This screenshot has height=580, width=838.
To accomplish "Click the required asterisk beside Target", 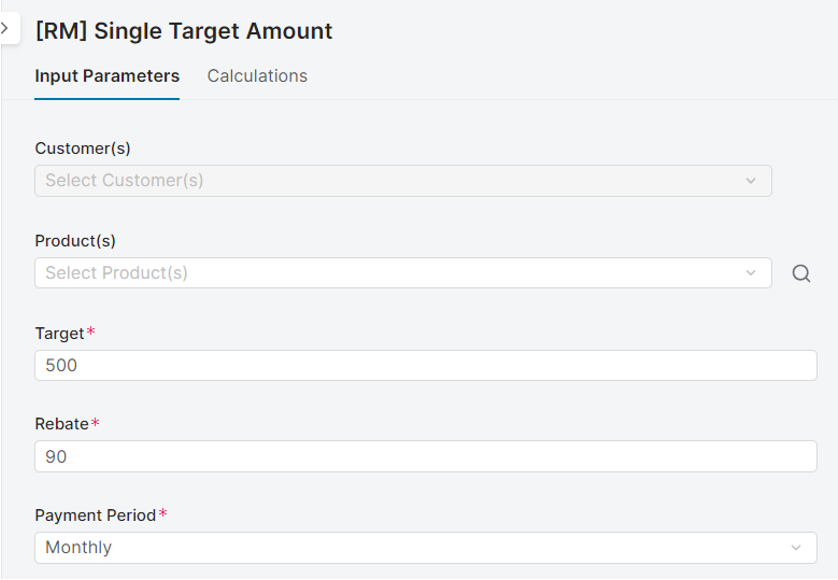I will pyautogui.click(x=92, y=332).
